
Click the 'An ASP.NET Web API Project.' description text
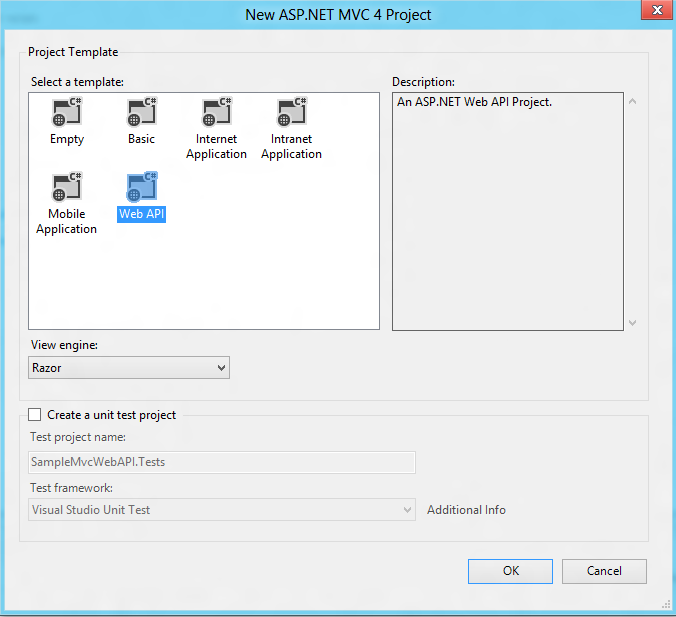(474, 102)
